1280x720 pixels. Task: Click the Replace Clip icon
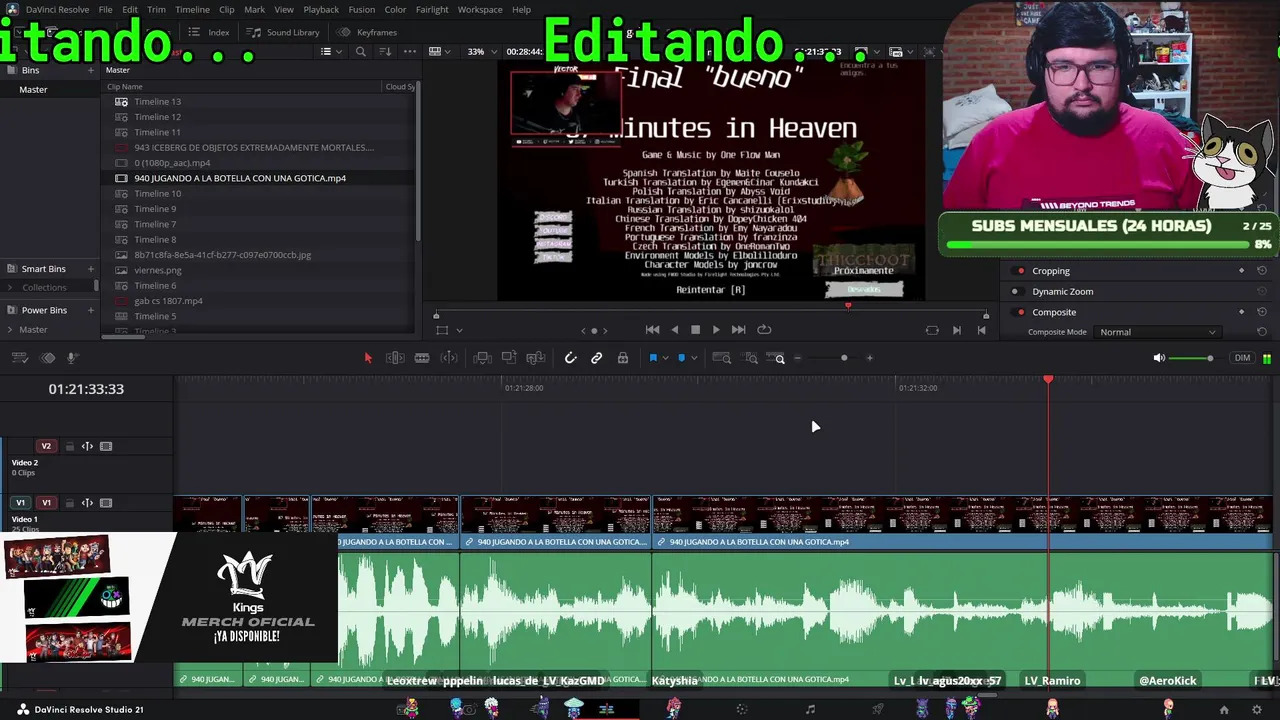click(536, 358)
